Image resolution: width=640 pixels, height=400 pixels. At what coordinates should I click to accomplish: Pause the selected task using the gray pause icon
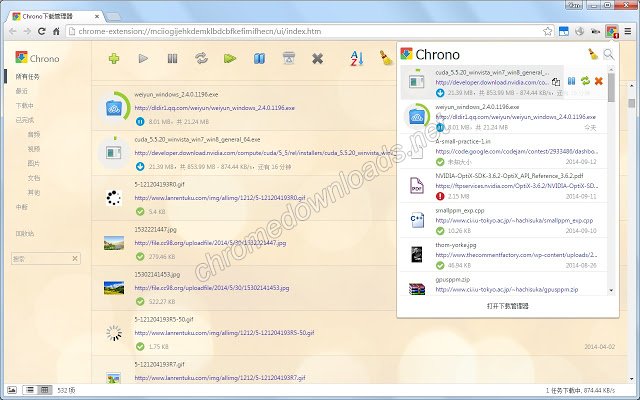[172, 59]
